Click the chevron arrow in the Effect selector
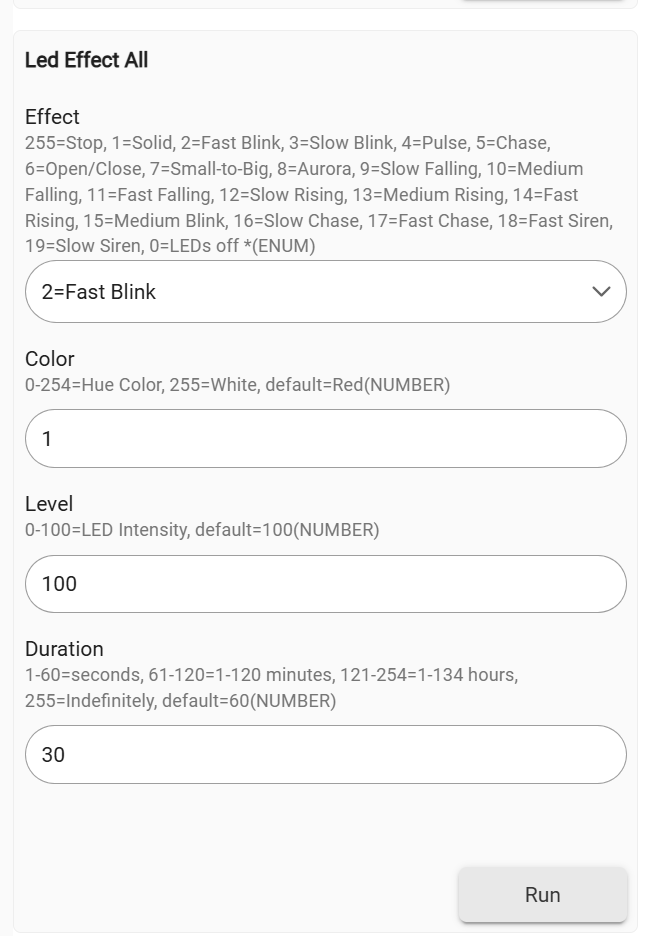645x936 pixels. [601, 292]
